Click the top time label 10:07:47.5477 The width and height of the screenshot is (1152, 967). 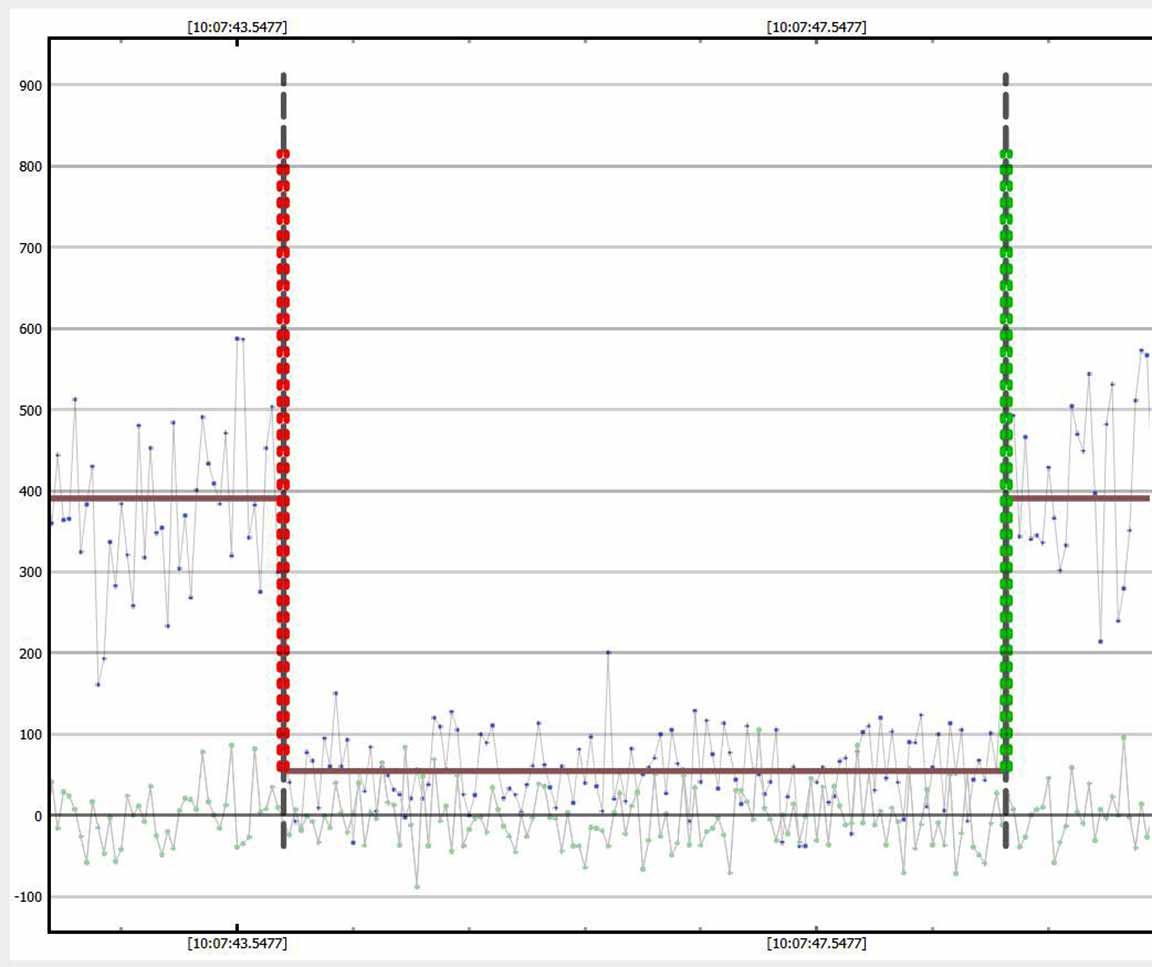click(816, 27)
